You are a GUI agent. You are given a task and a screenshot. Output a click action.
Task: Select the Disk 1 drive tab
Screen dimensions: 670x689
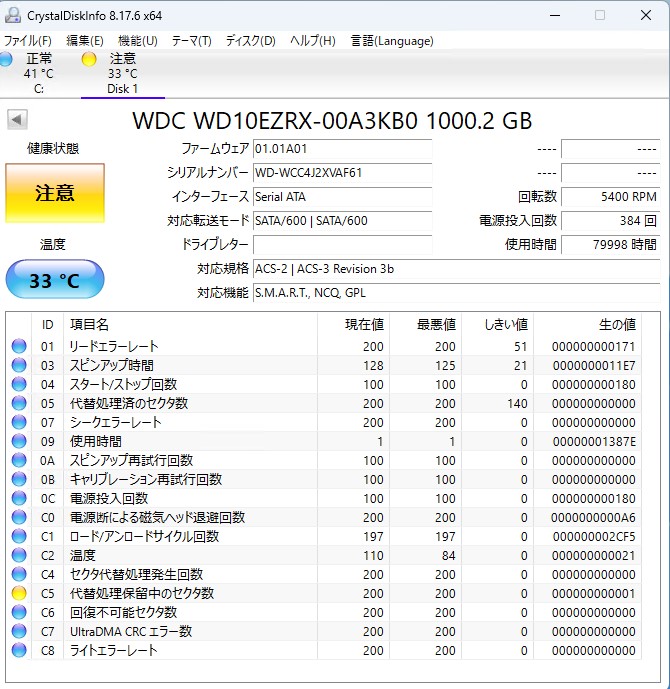click(x=123, y=73)
